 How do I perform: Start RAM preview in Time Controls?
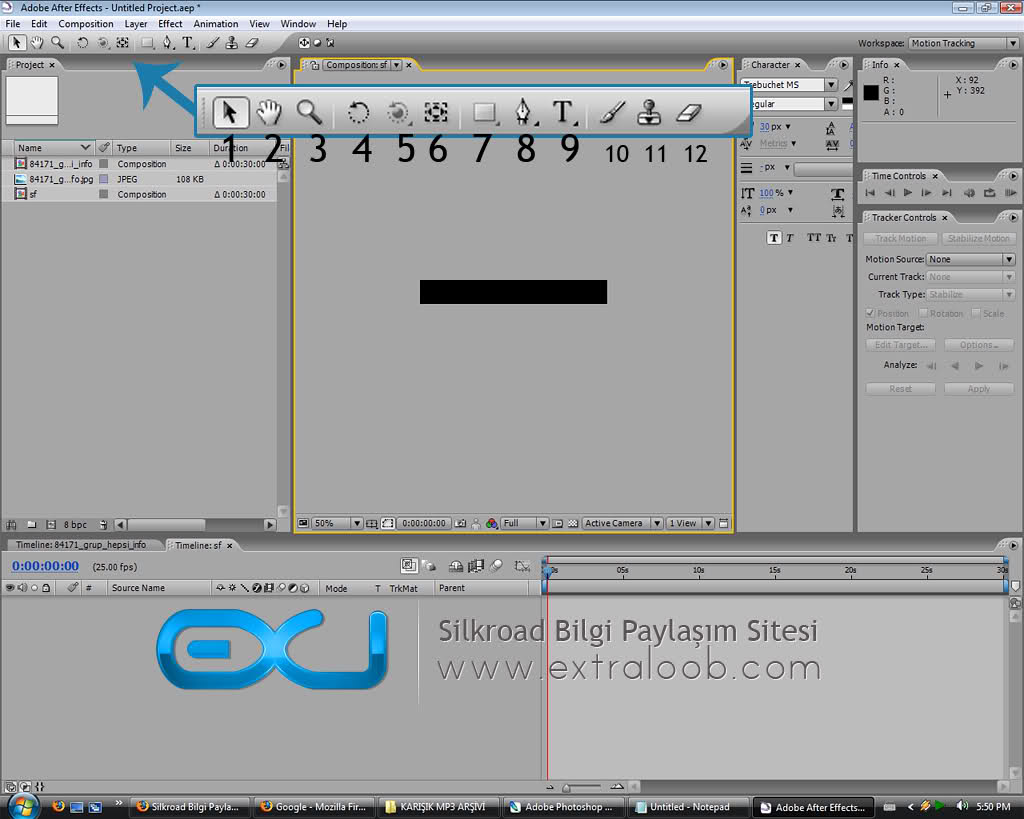(1010, 193)
